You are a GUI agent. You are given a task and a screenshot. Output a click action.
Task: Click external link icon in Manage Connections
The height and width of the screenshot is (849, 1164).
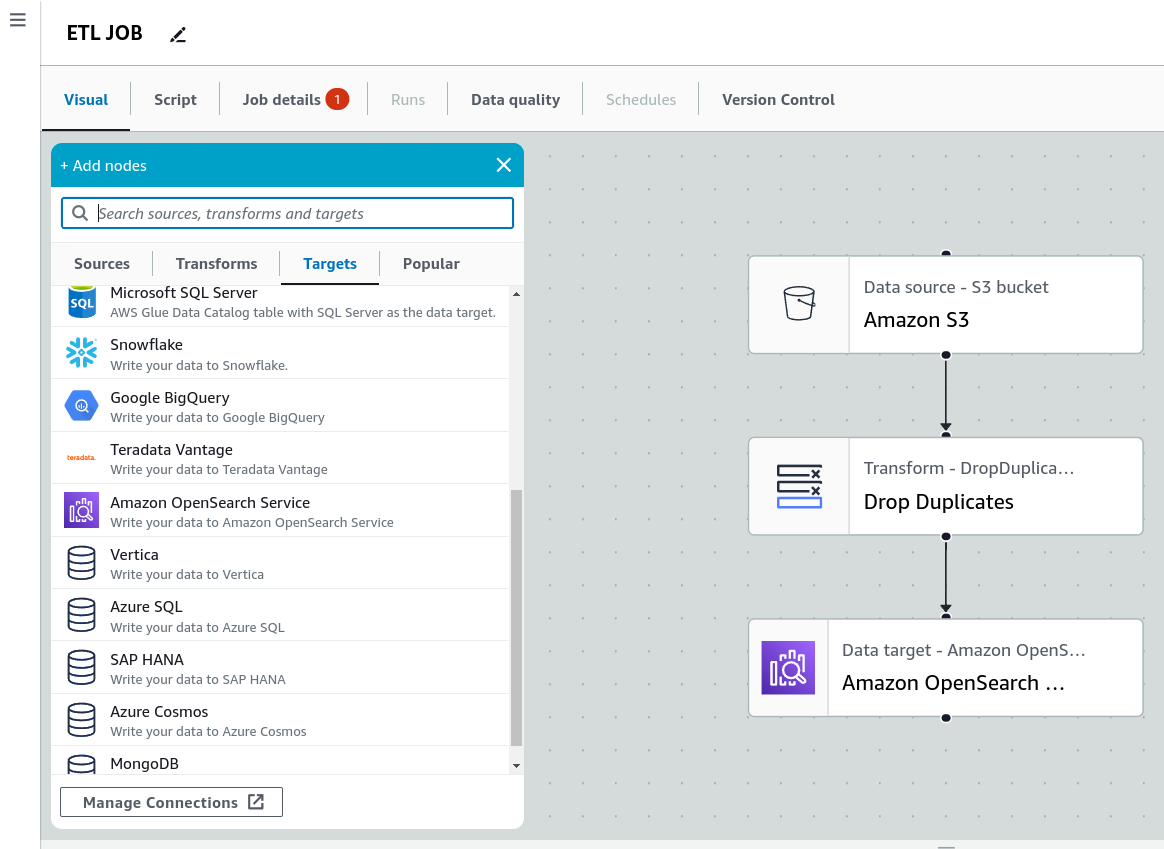256,802
